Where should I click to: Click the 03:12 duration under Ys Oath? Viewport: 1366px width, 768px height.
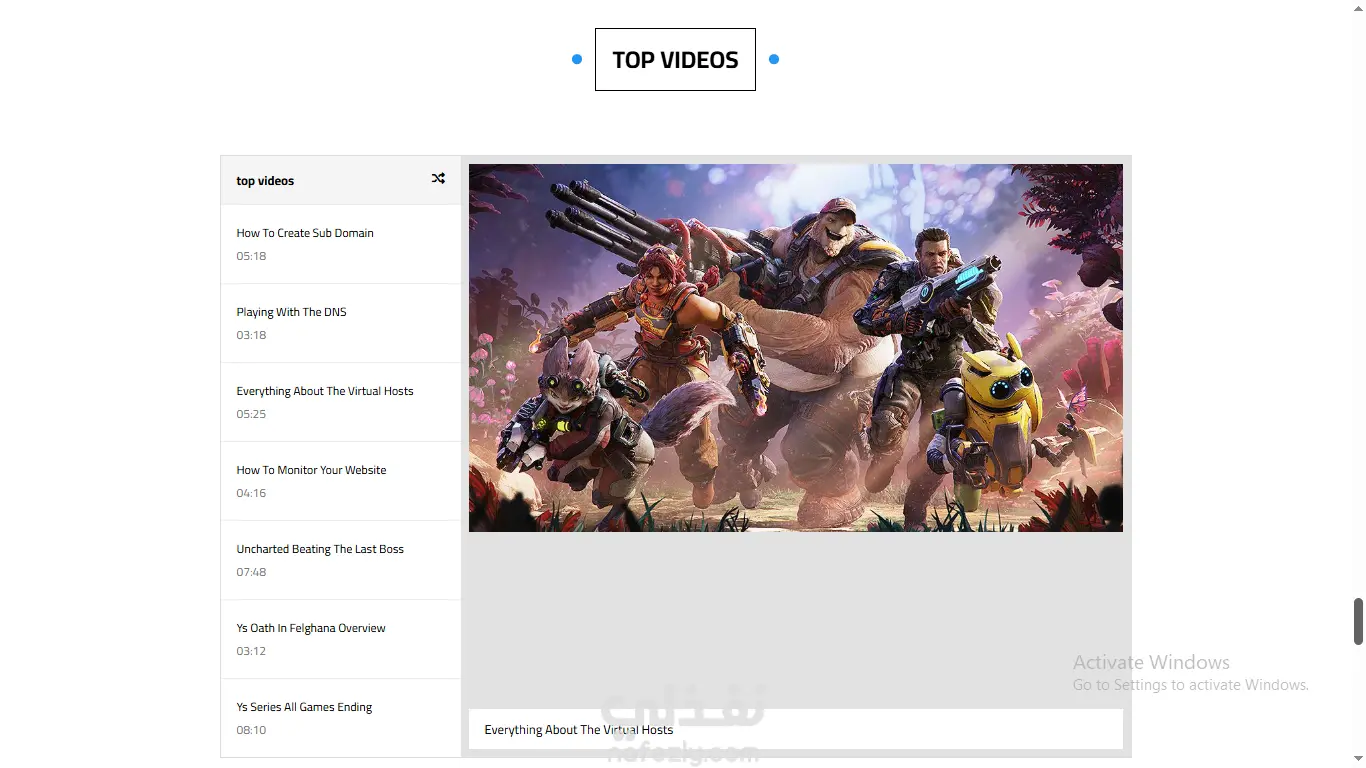click(251, 651)
